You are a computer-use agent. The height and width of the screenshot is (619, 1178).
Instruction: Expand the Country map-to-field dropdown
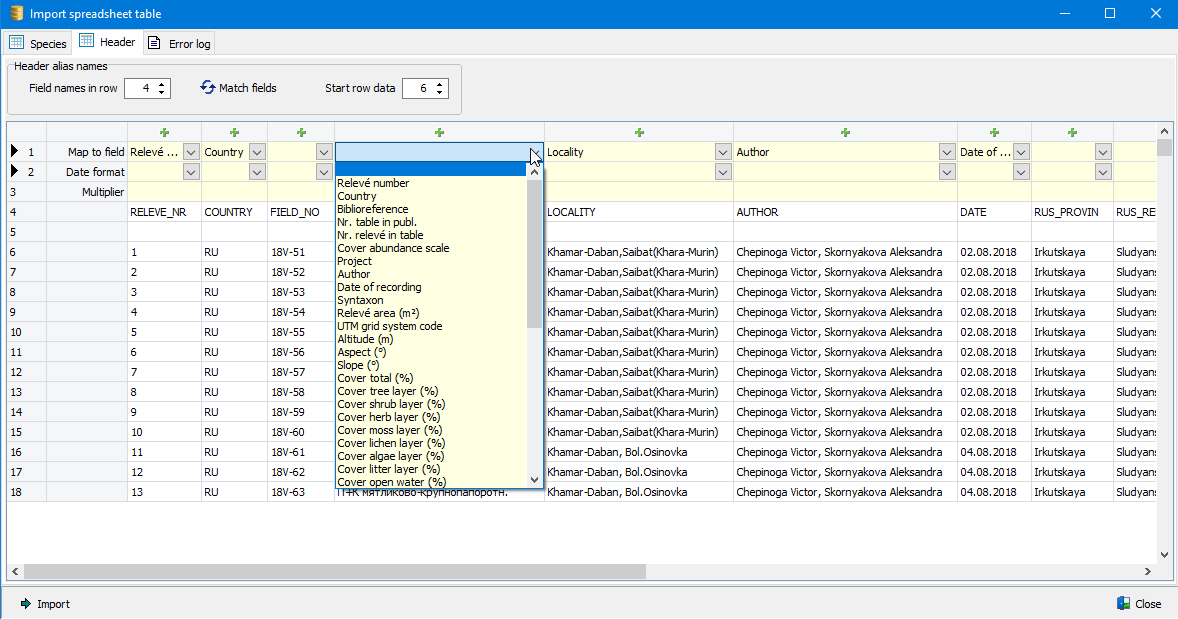click(x=257, y=152)
